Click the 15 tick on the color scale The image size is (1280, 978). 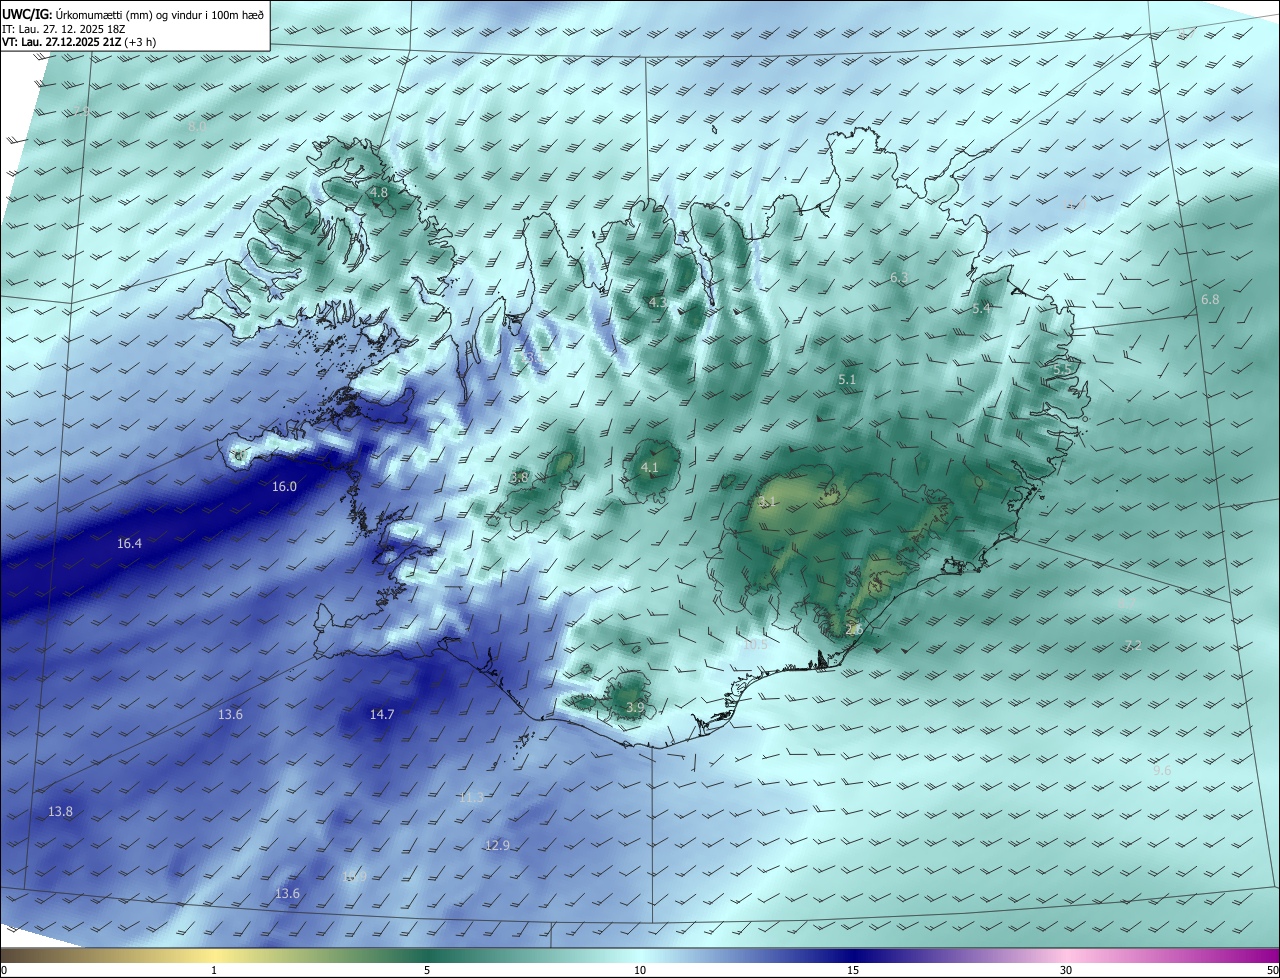tap(853, 971)
